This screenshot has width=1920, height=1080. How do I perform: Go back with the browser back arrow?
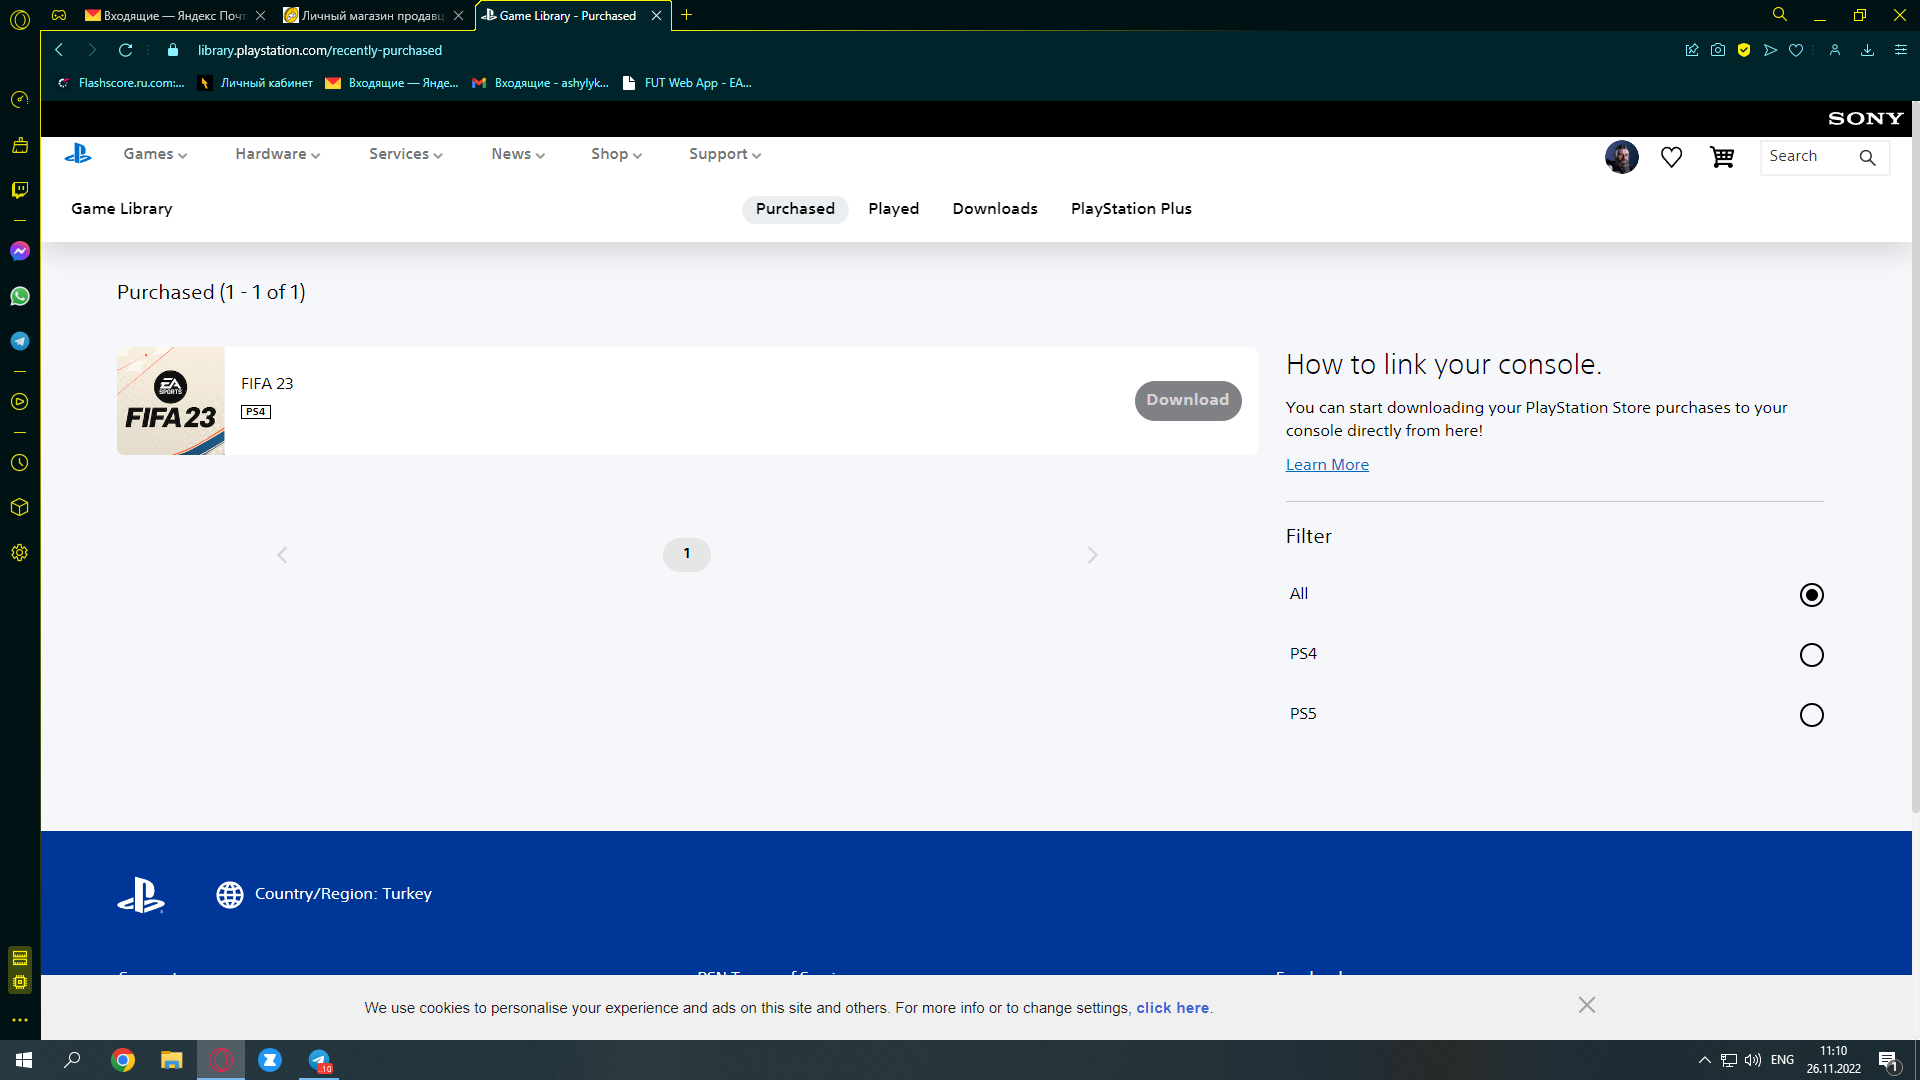tap(59, 50)
